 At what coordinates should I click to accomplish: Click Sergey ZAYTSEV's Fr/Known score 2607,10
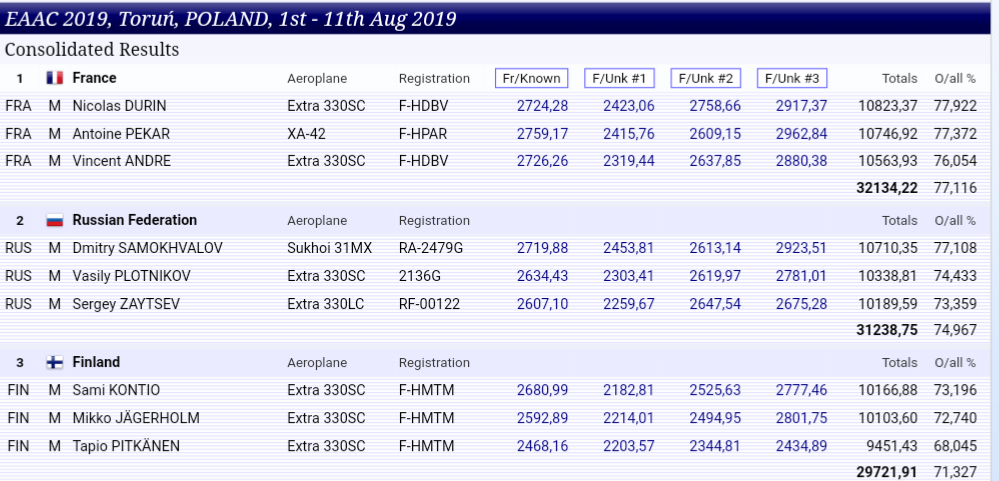[542, 303]
